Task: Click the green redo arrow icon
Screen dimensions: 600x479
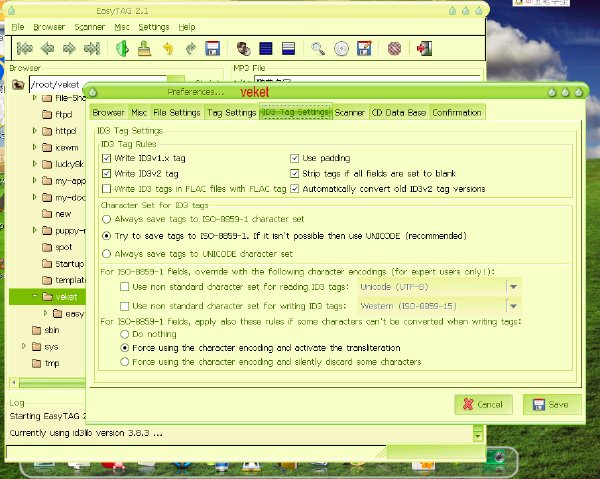Action: 190,49
